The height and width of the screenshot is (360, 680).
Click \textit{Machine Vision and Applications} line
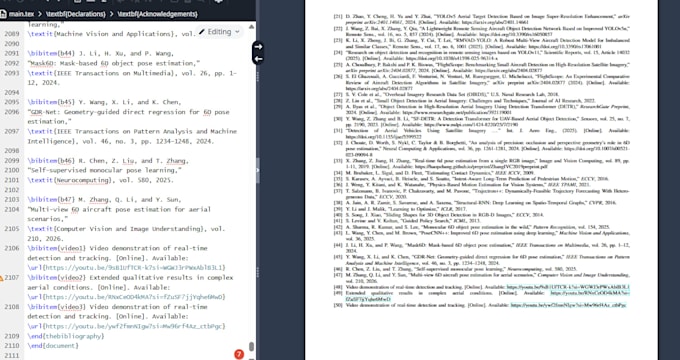tap(112, 34)
